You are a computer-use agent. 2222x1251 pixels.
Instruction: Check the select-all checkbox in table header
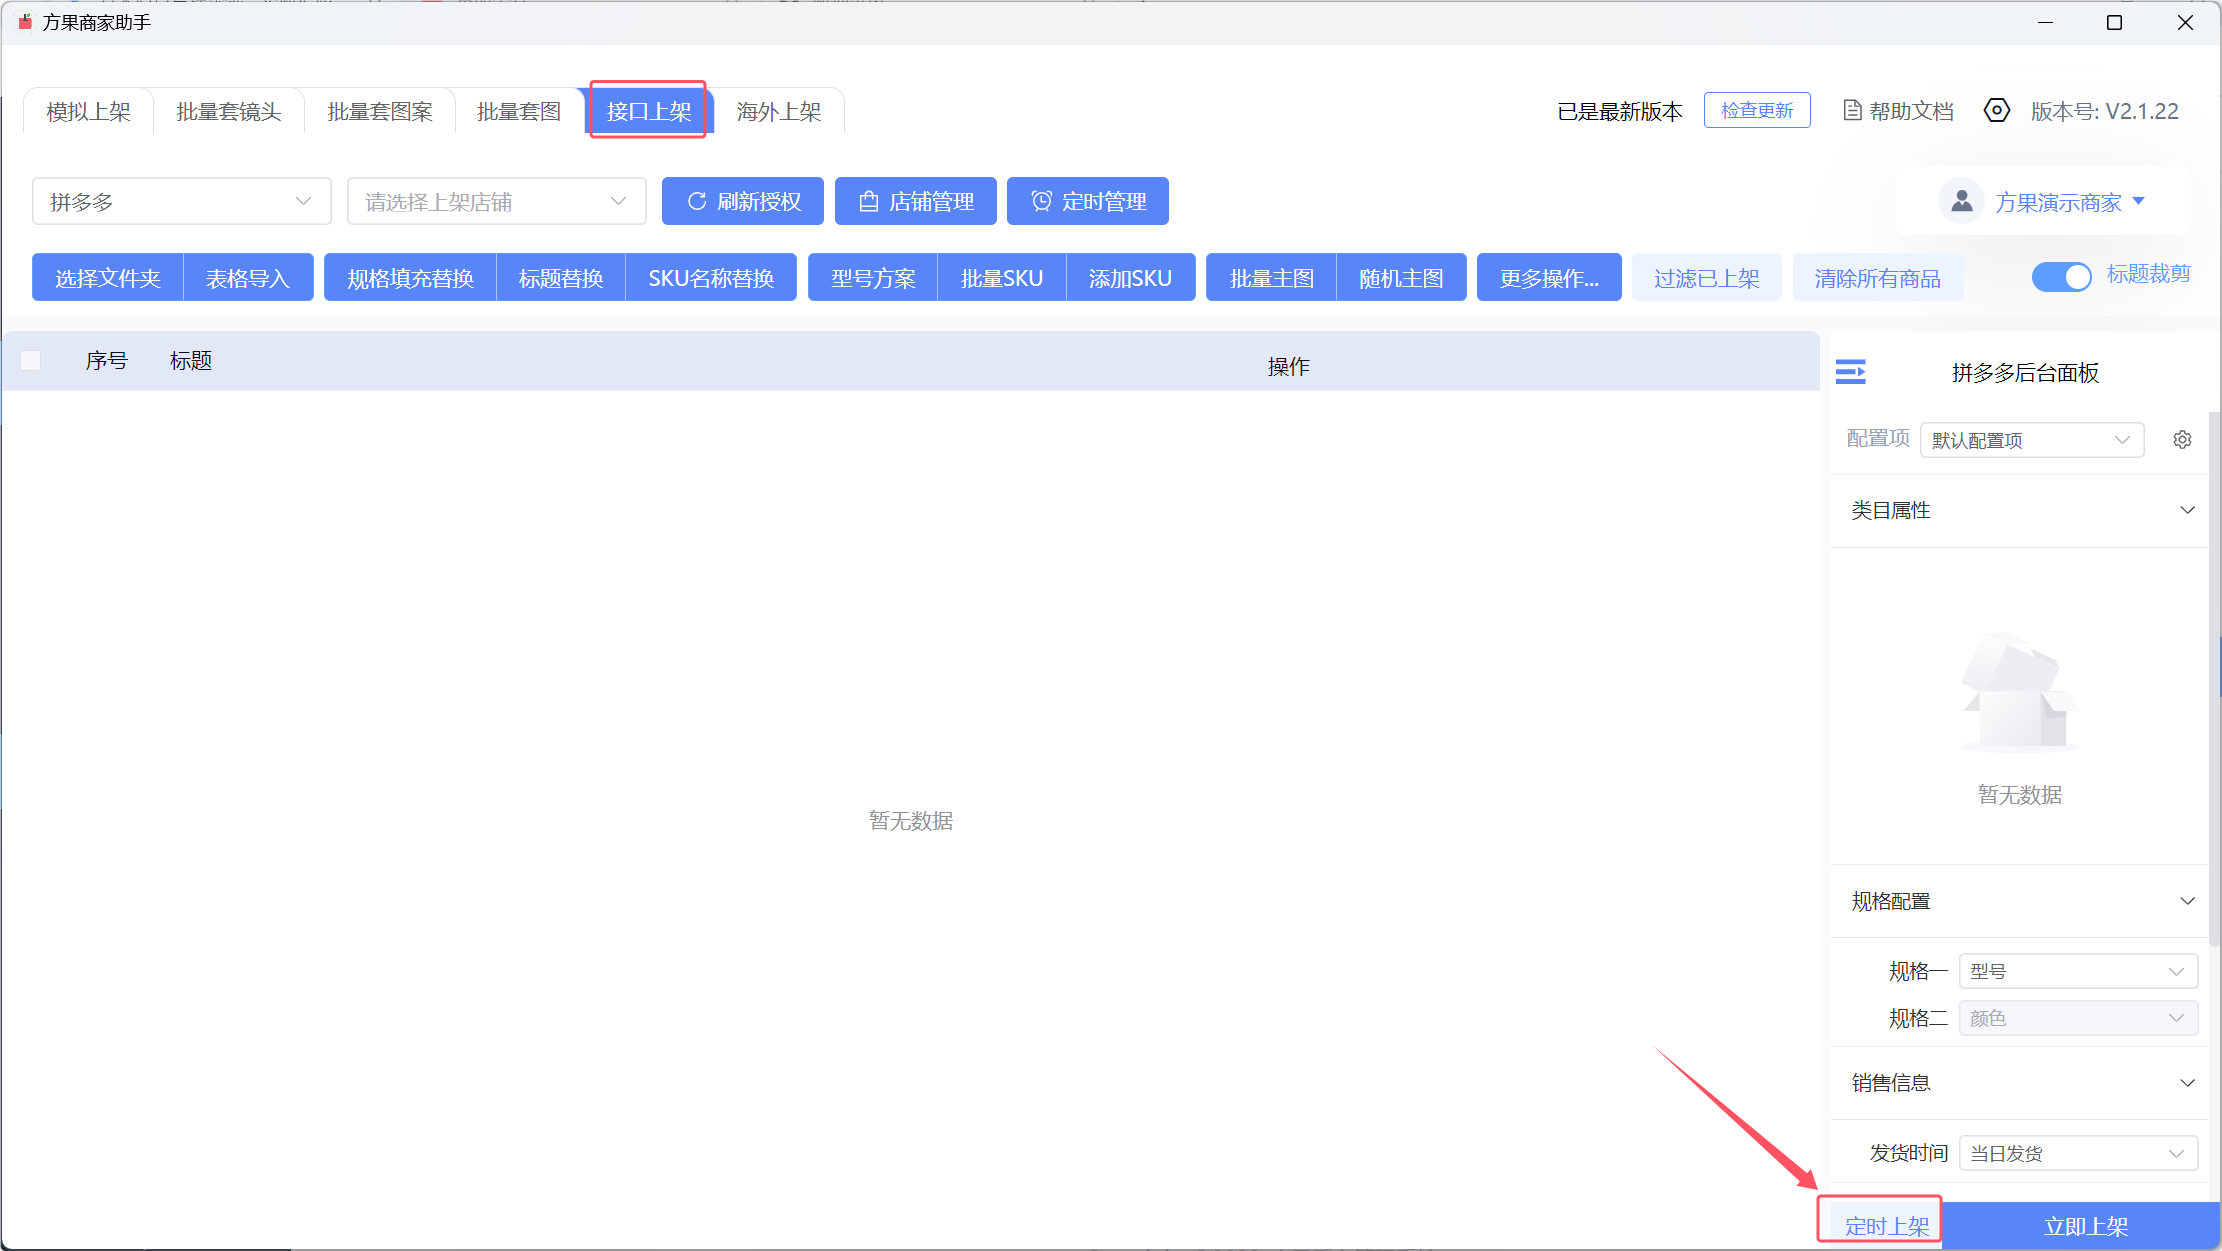pyautogui.click(x=31, y=361)
